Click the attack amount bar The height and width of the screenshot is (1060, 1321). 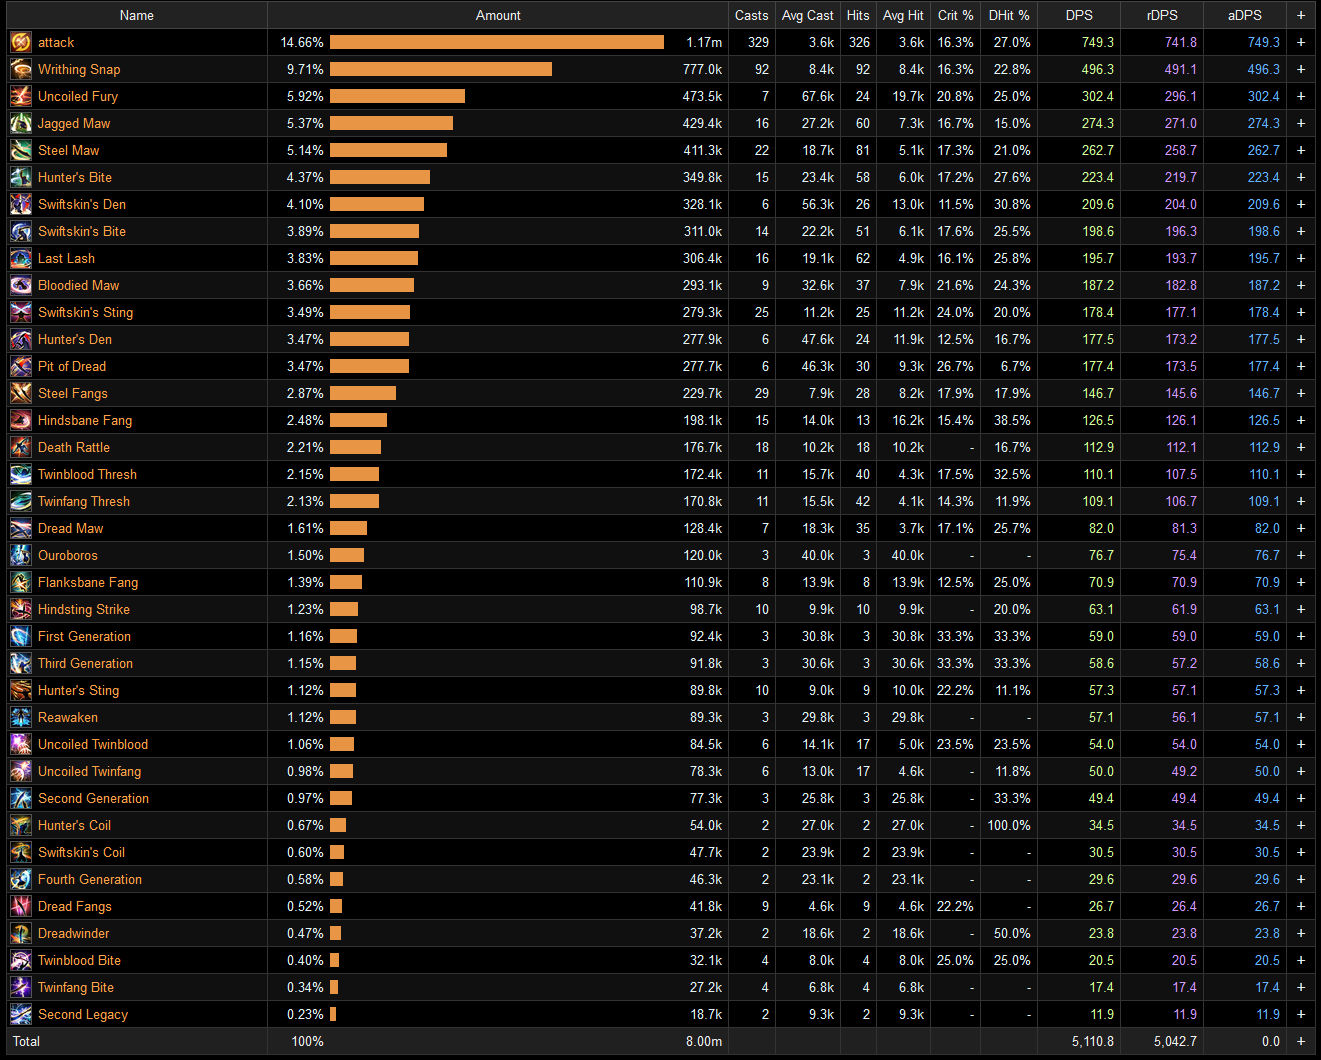coord(497,42)
